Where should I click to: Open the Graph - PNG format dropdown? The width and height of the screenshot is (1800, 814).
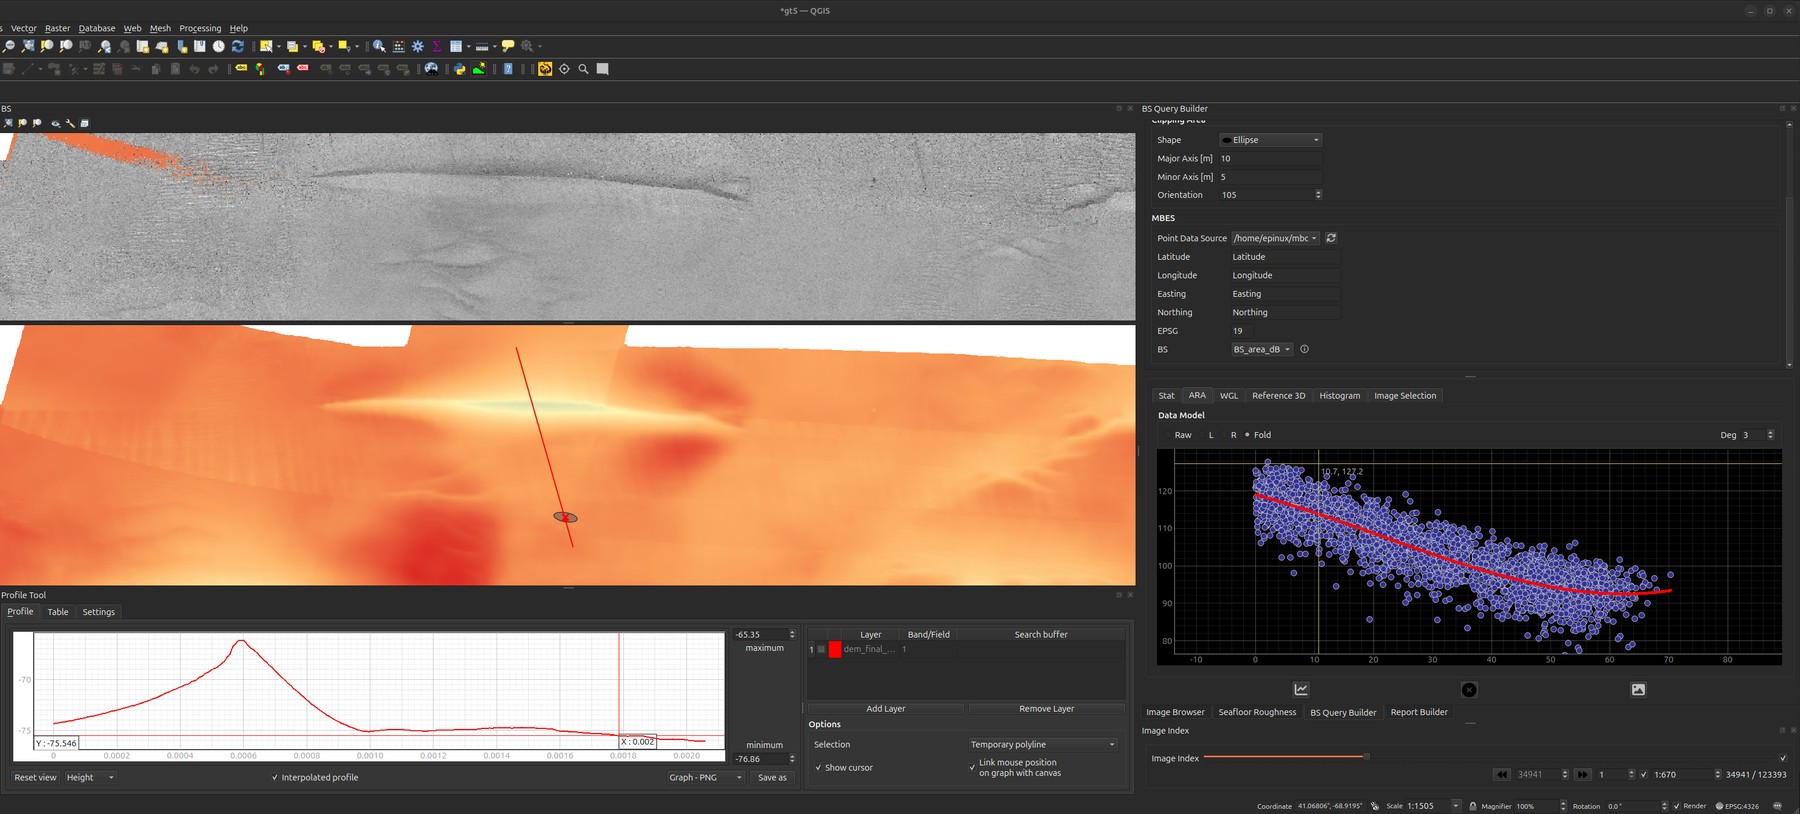(x=705, y=777)
